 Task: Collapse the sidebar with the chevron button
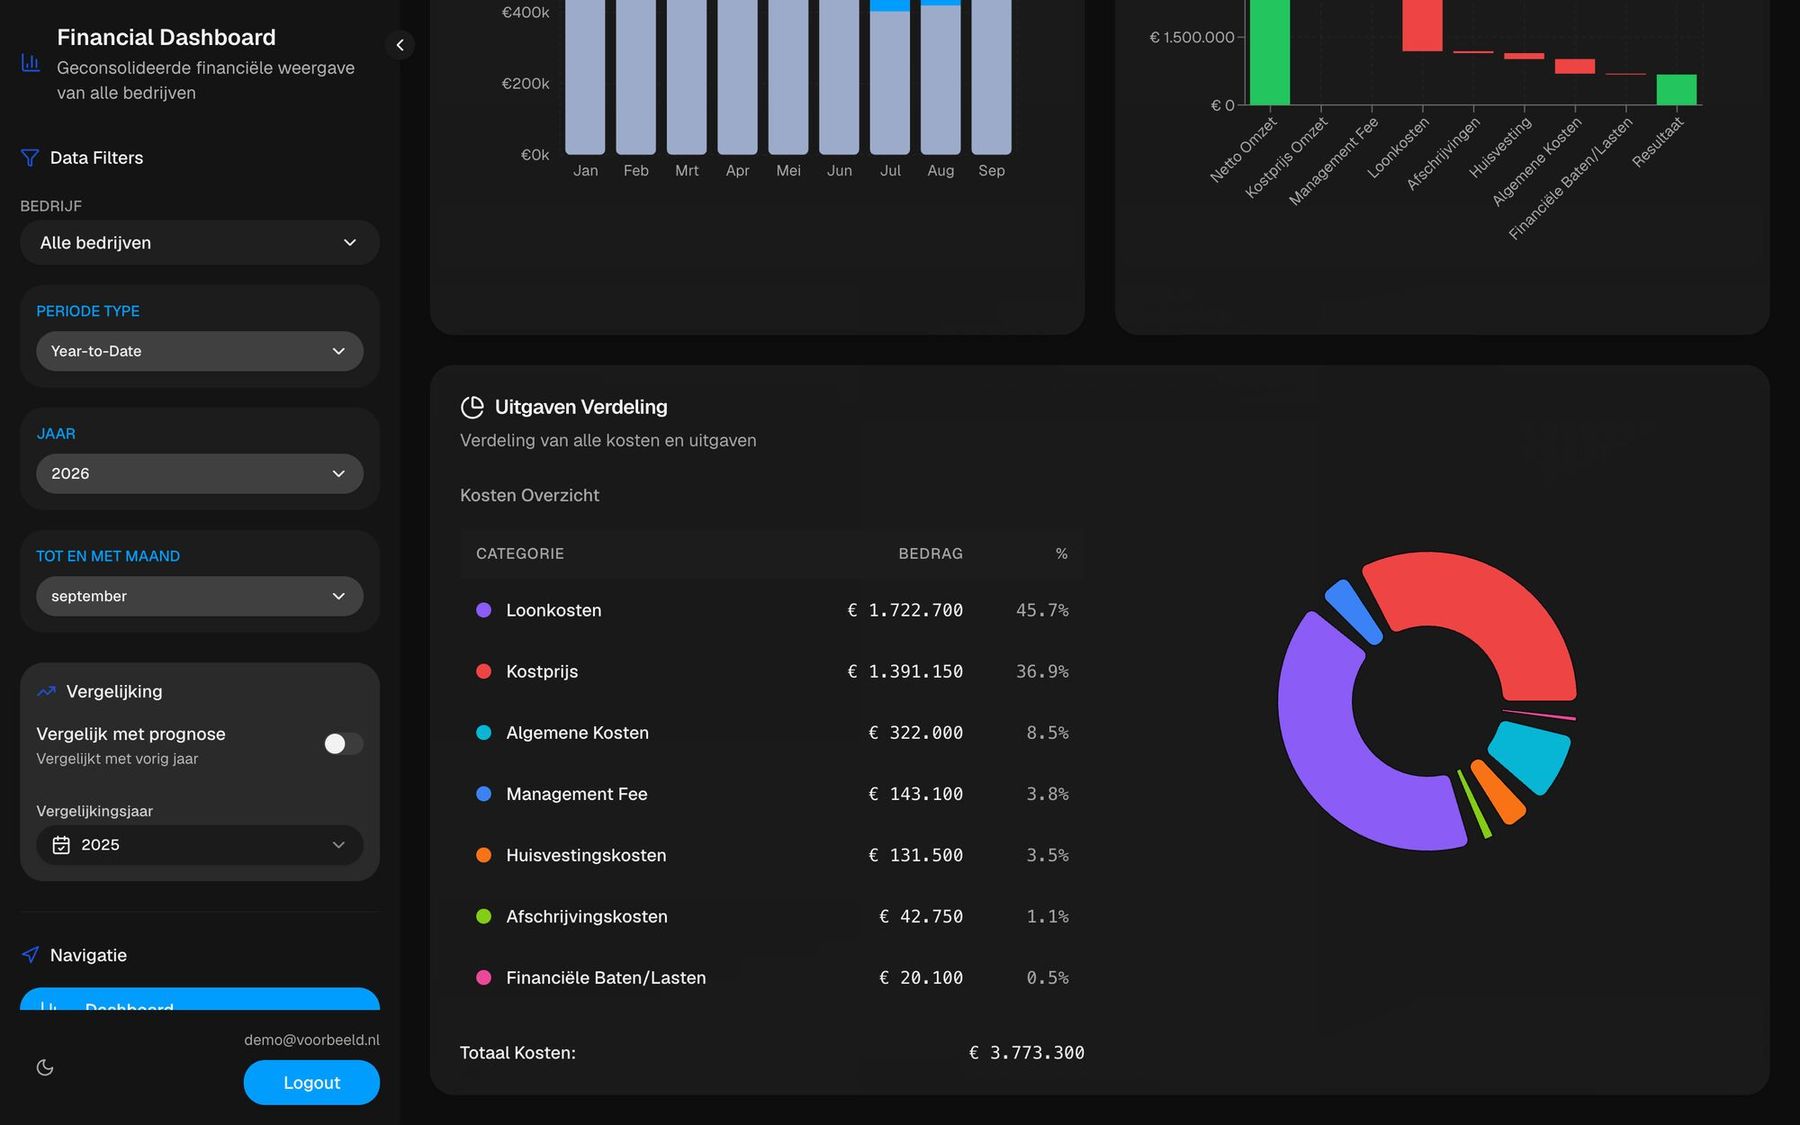coord(400,45)
